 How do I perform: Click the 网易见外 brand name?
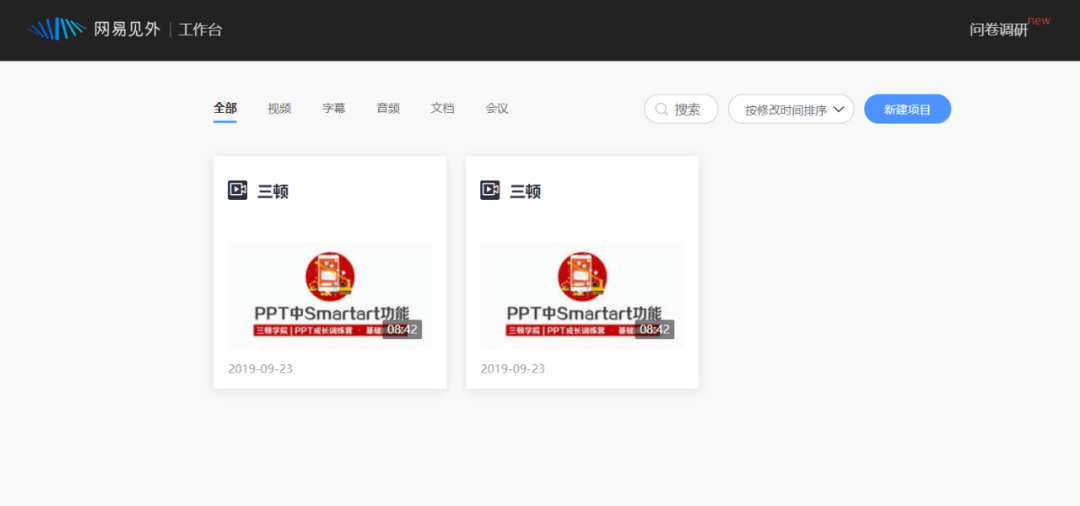pos(127,30)
